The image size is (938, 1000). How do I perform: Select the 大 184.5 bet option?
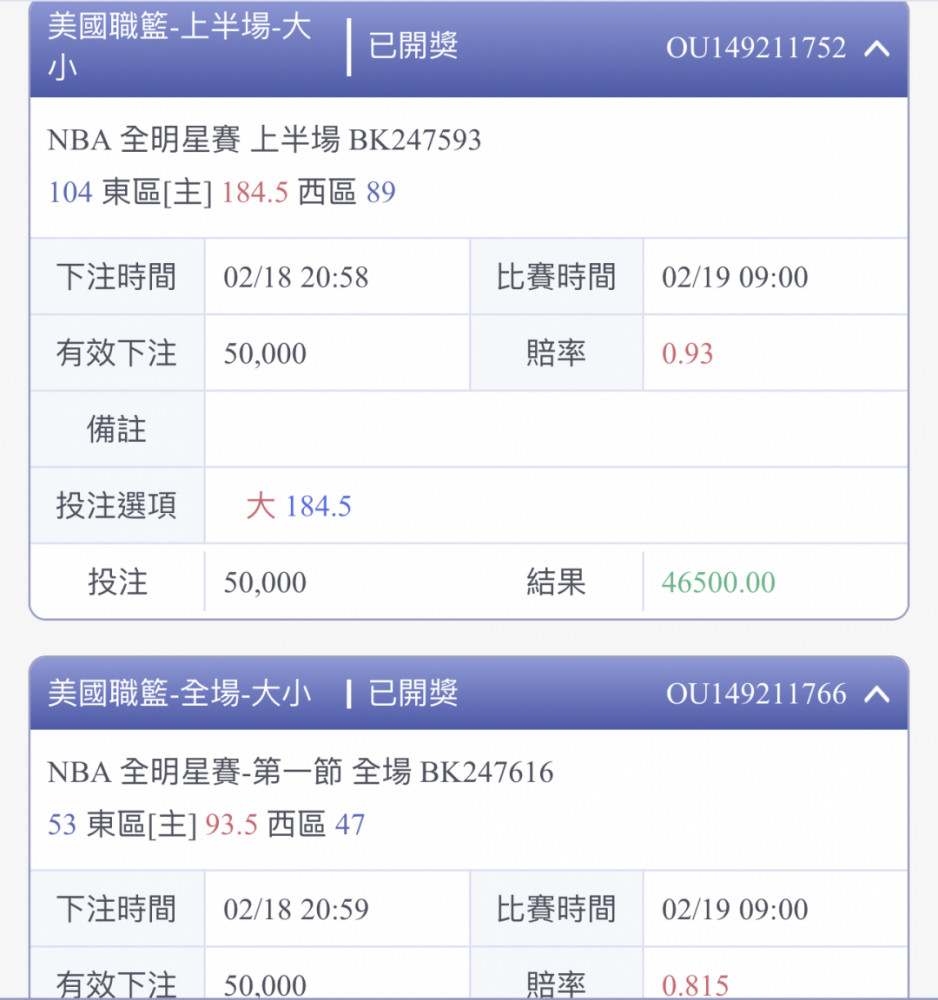298,506
